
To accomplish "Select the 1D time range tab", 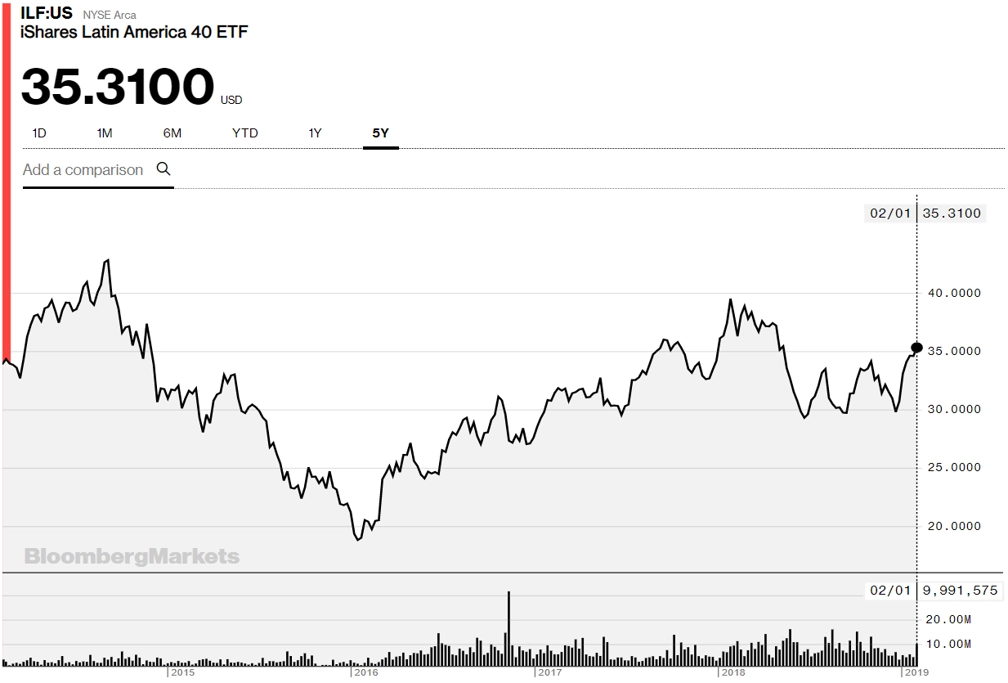I will [x=39, y=133].
